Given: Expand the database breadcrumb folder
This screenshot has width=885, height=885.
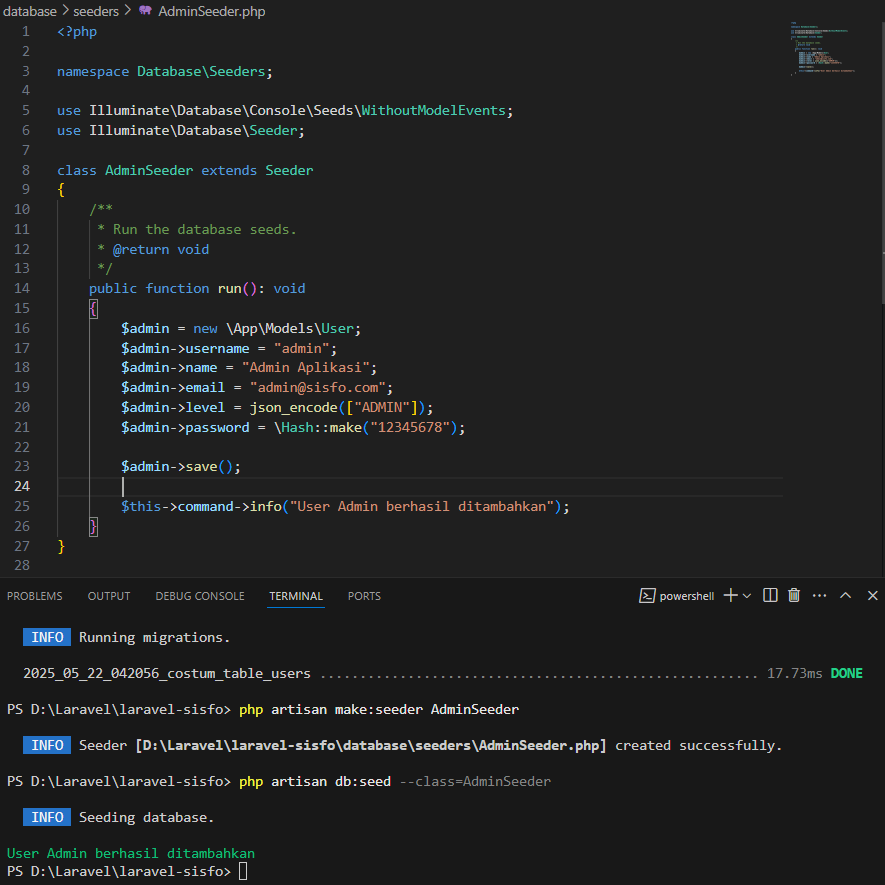Looking at the screenshot, I should (x=30, y=11).
